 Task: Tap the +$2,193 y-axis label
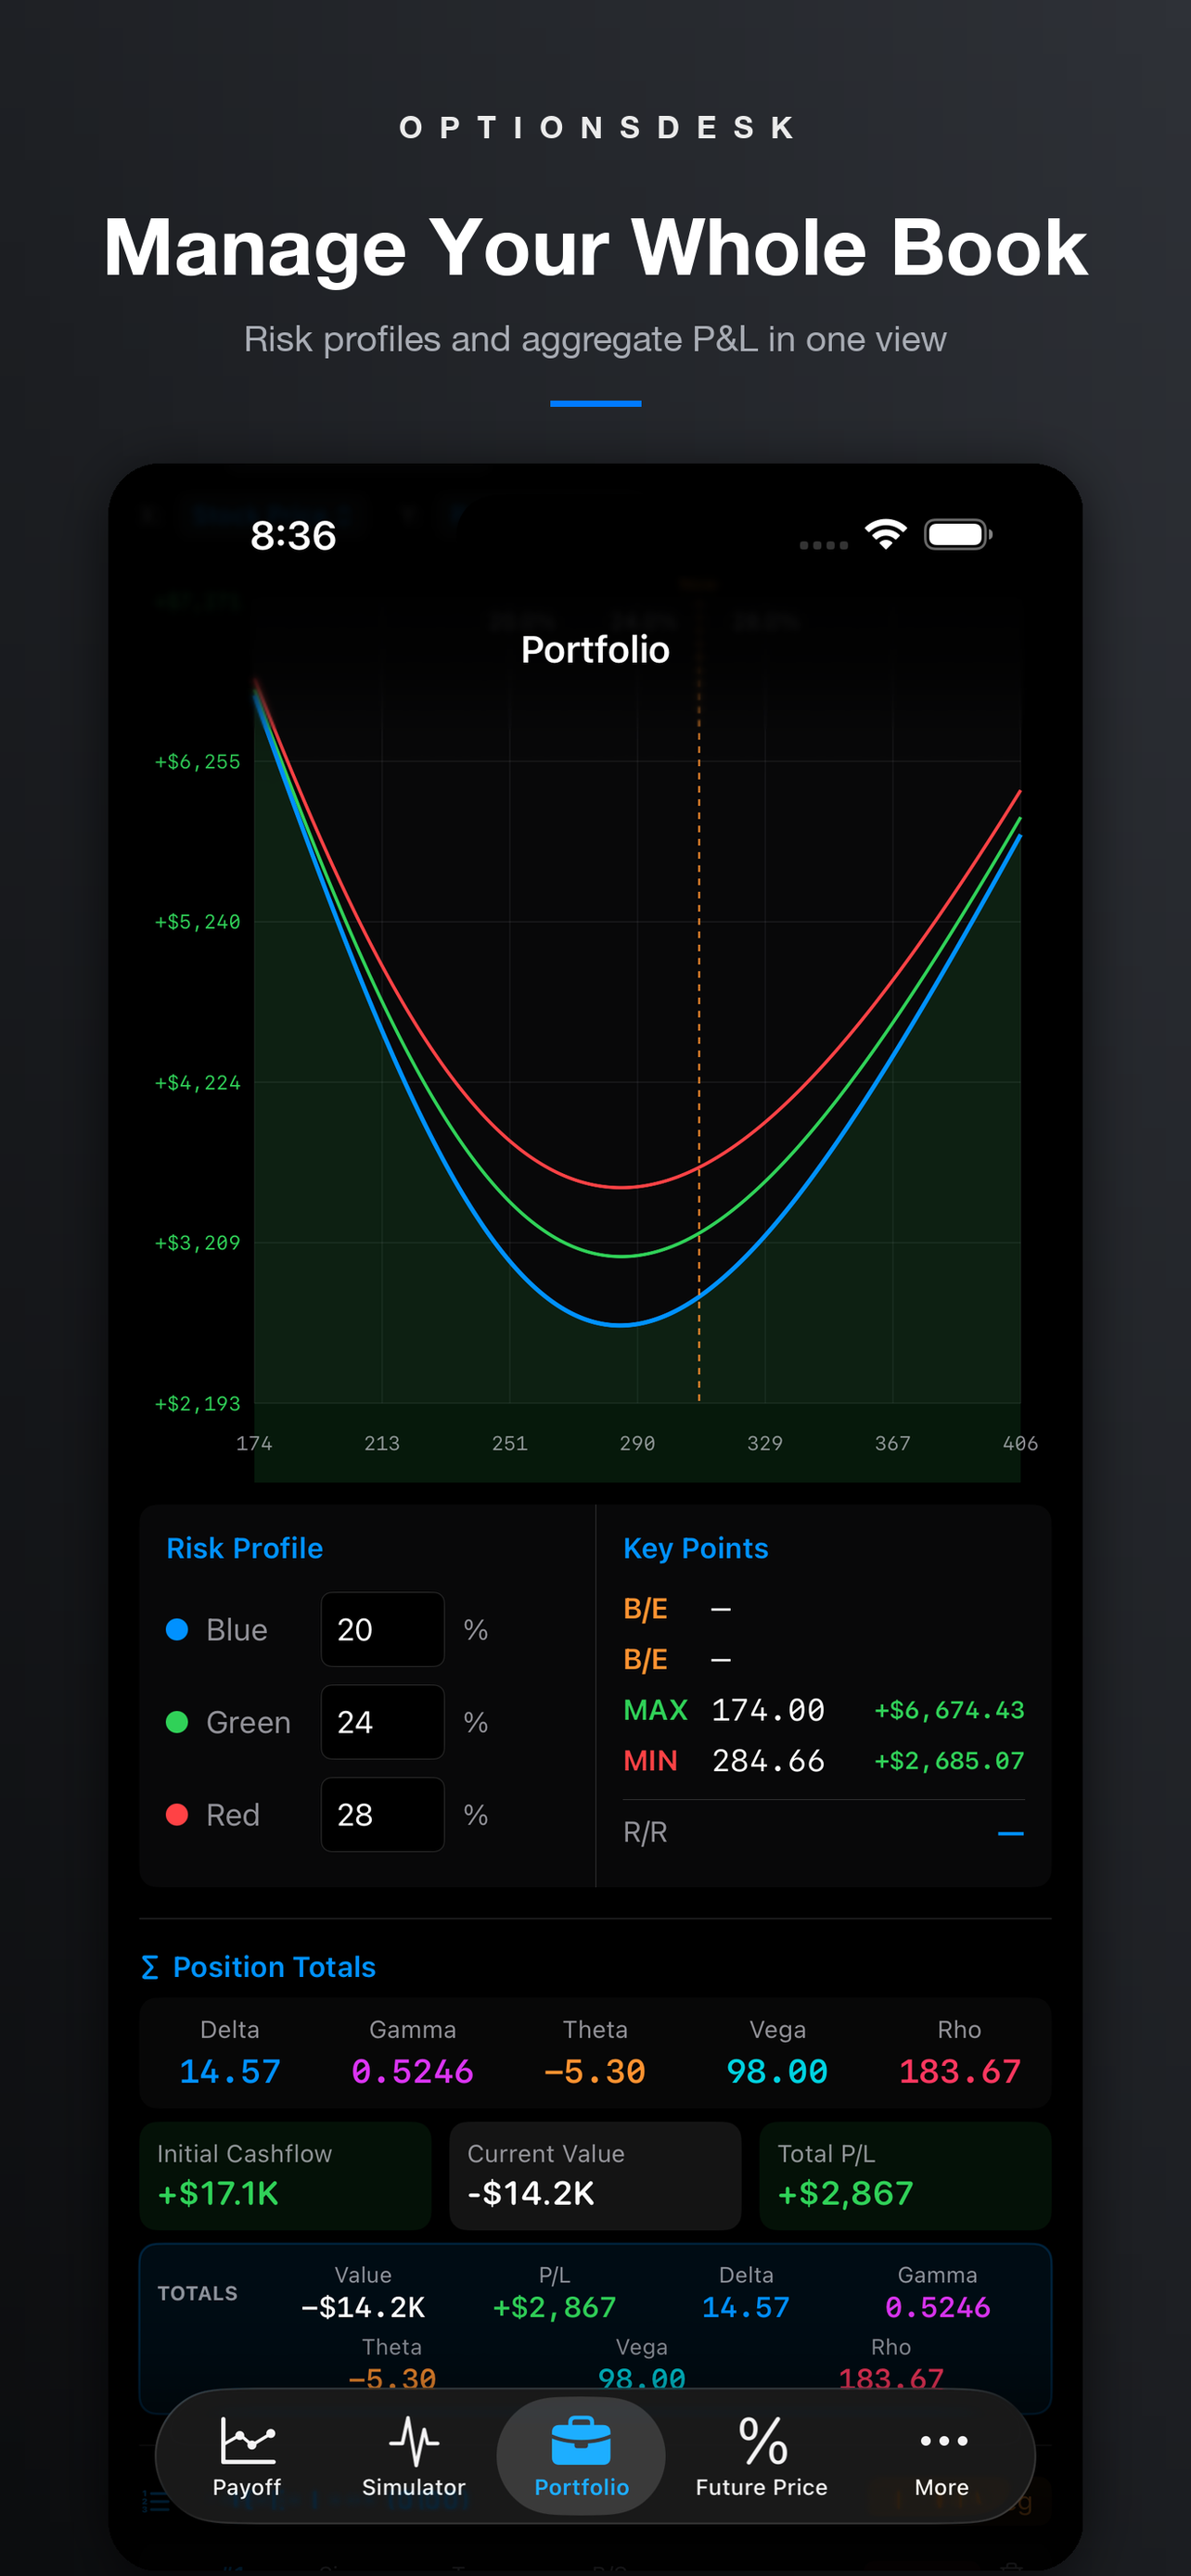(x=197, y=1404)
